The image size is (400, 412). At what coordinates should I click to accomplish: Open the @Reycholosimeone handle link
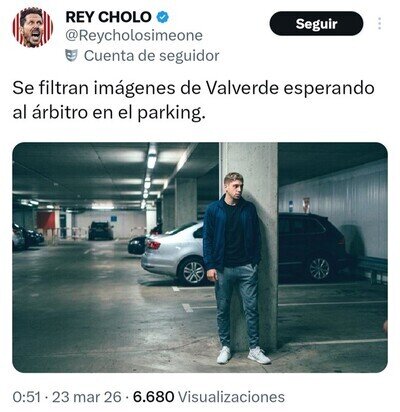click(x=134, y=36)
